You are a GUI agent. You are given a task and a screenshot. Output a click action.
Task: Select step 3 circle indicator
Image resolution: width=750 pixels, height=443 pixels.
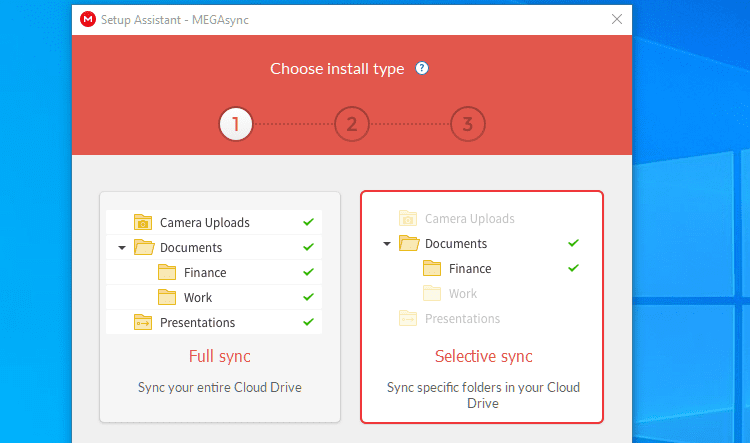tap(468, 124)
